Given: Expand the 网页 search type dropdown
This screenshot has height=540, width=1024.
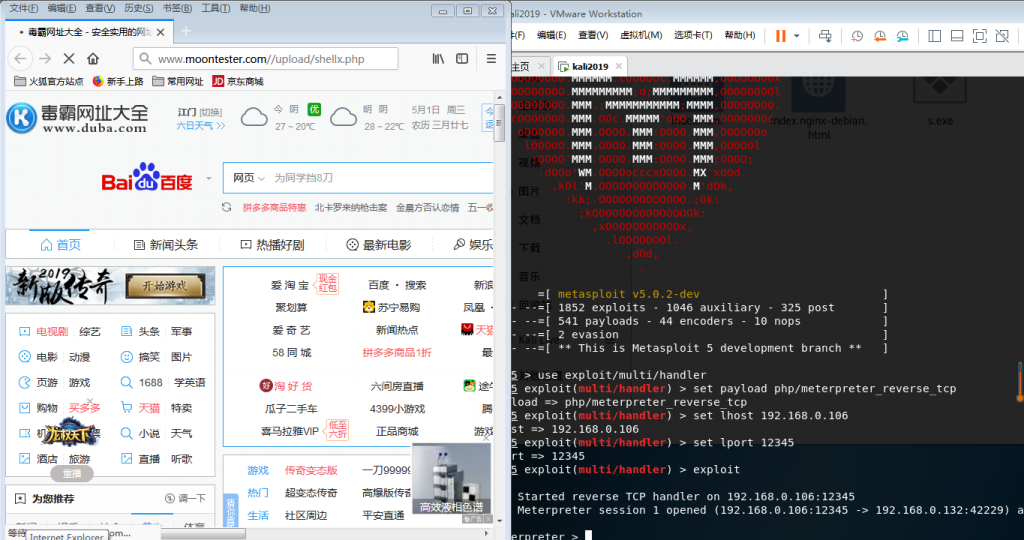Looking at the screenshot, I should point(249,178).
